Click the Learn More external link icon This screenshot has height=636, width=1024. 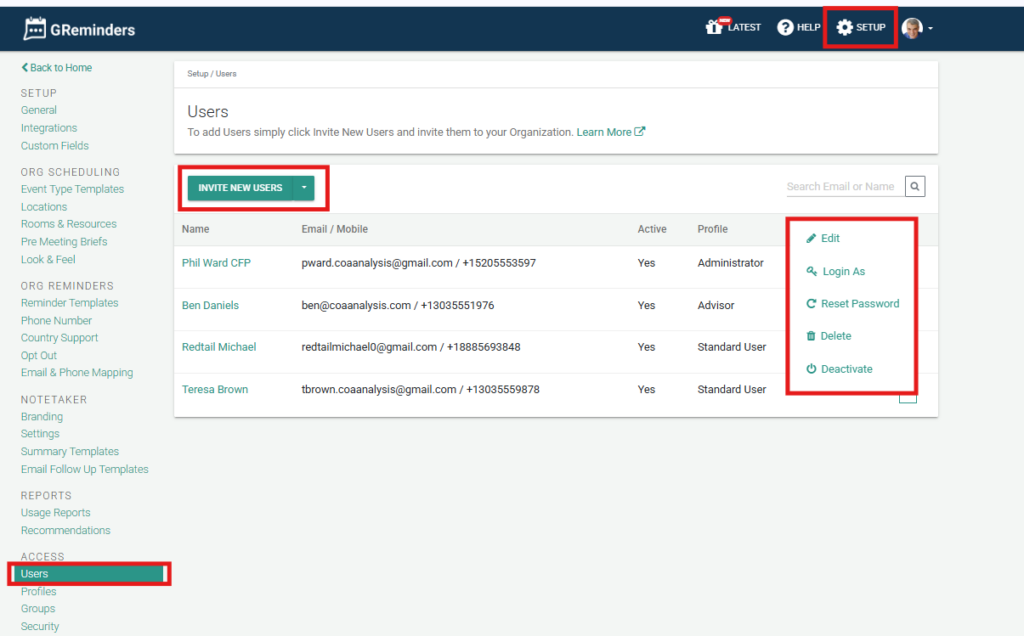coord(640,132)
